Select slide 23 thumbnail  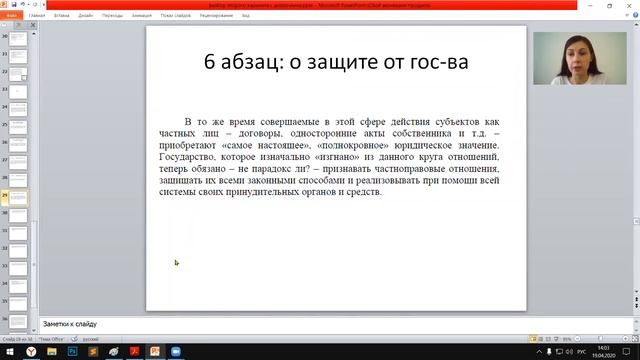point(18,92)
